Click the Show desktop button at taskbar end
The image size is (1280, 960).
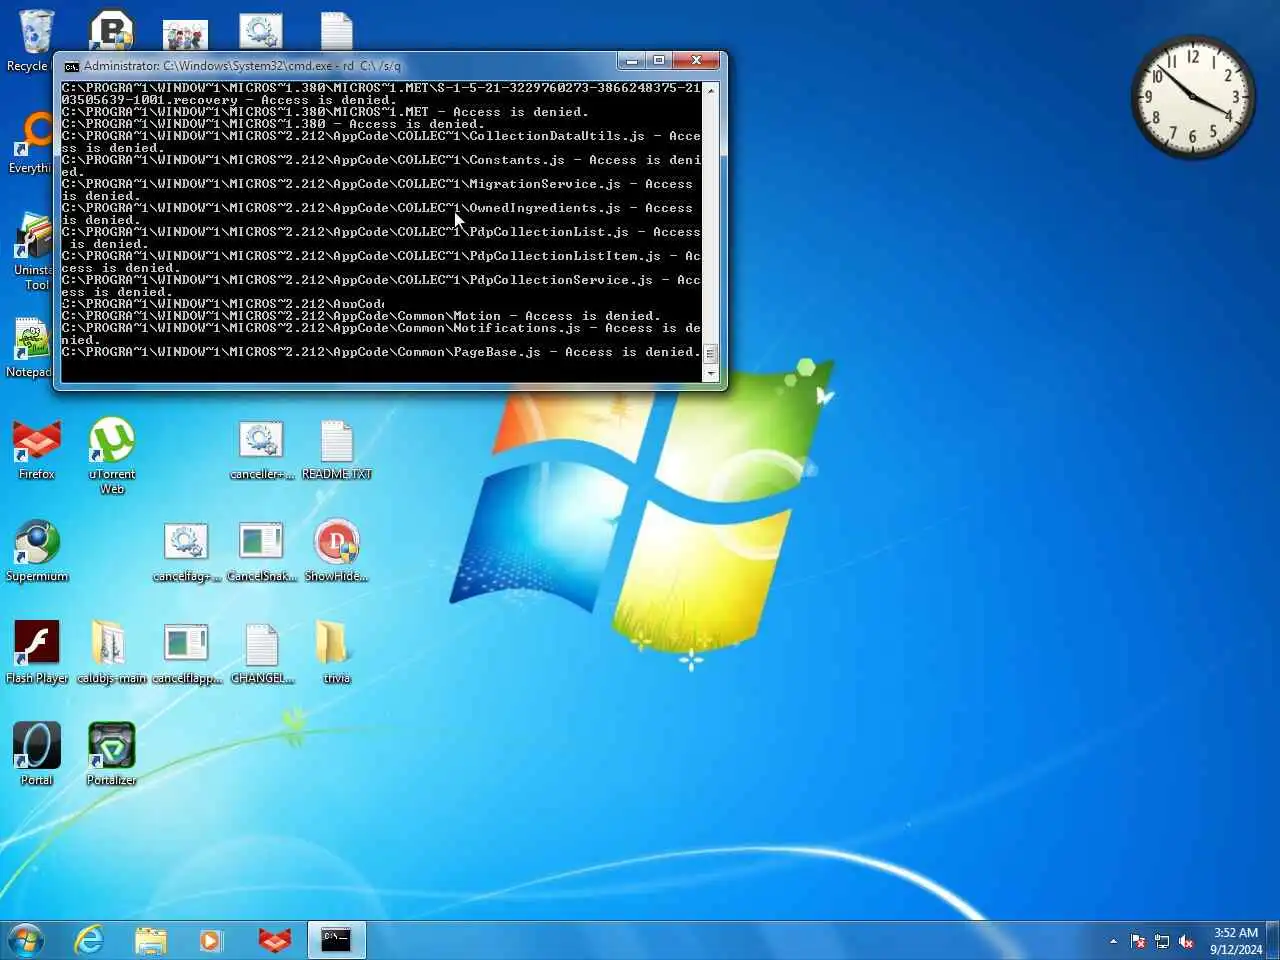click(x=1273, y=941)
